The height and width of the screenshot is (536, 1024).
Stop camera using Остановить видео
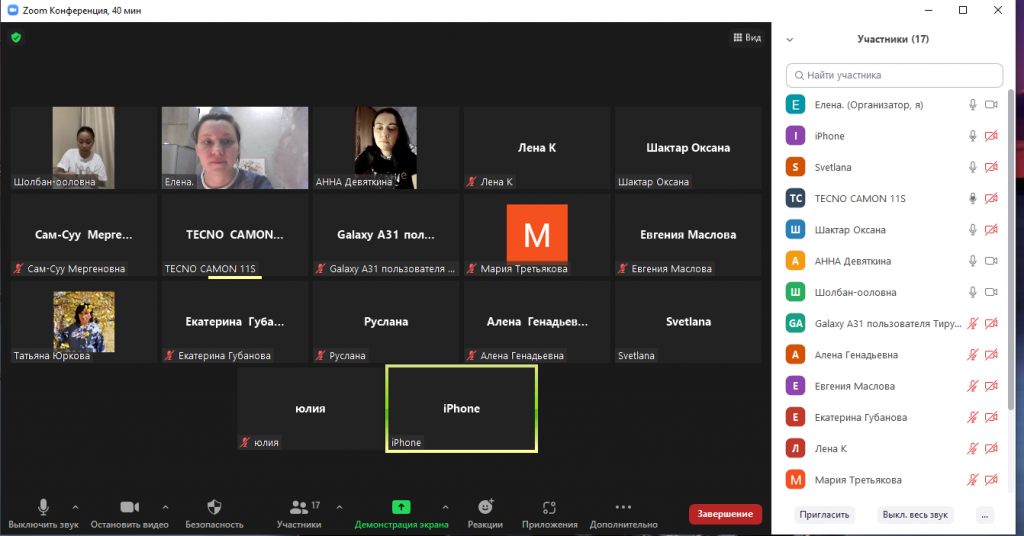click(x=128, y=508)
